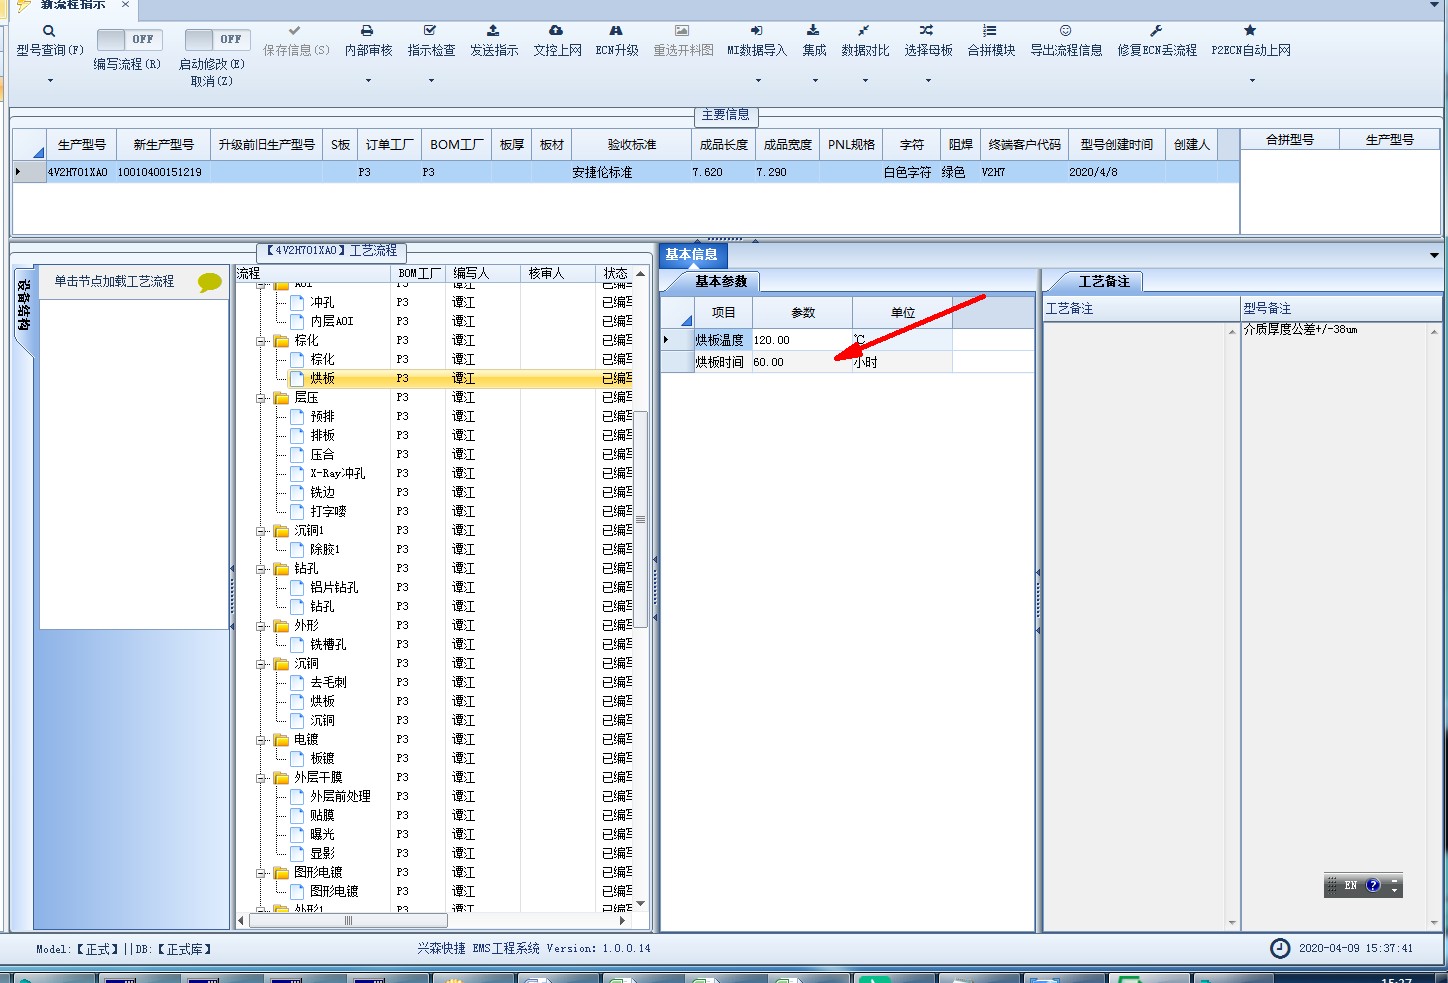Viewport: 1448px width, 983px height.
Task: Click the 型号查询 magnifier icon
Action: point(49,31)
